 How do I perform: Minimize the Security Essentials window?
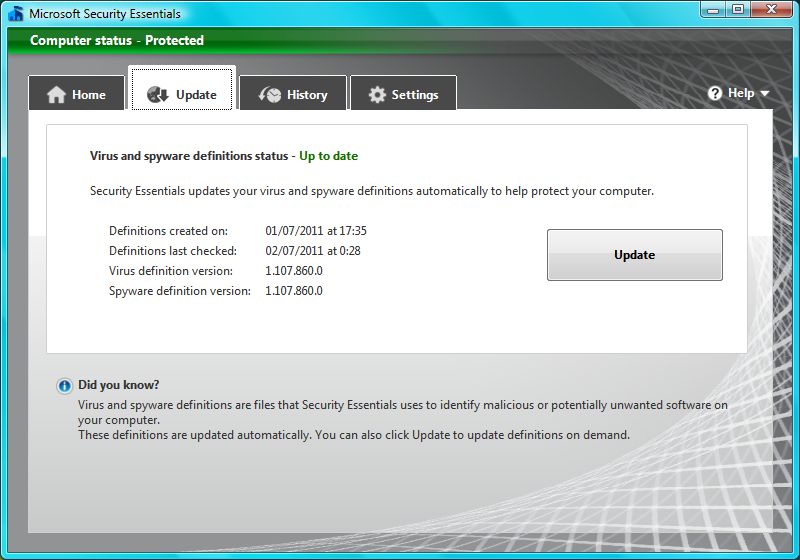(713, 10)
